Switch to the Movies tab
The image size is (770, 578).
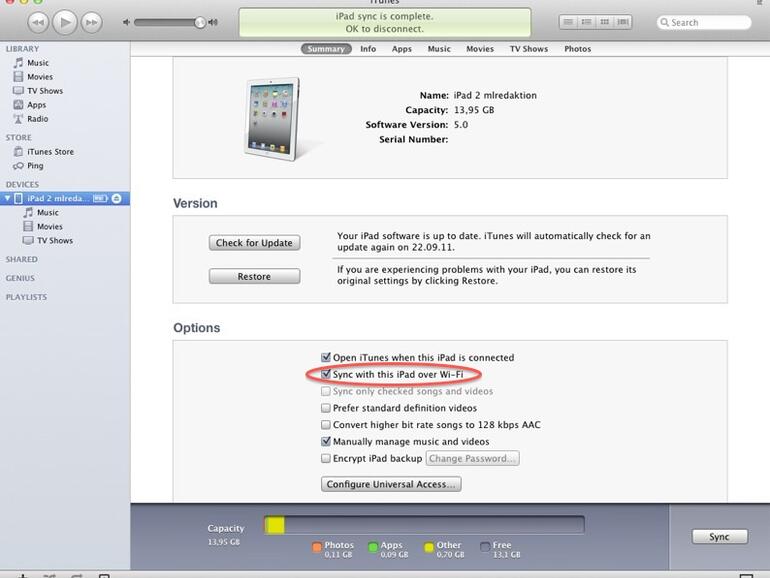480,49
